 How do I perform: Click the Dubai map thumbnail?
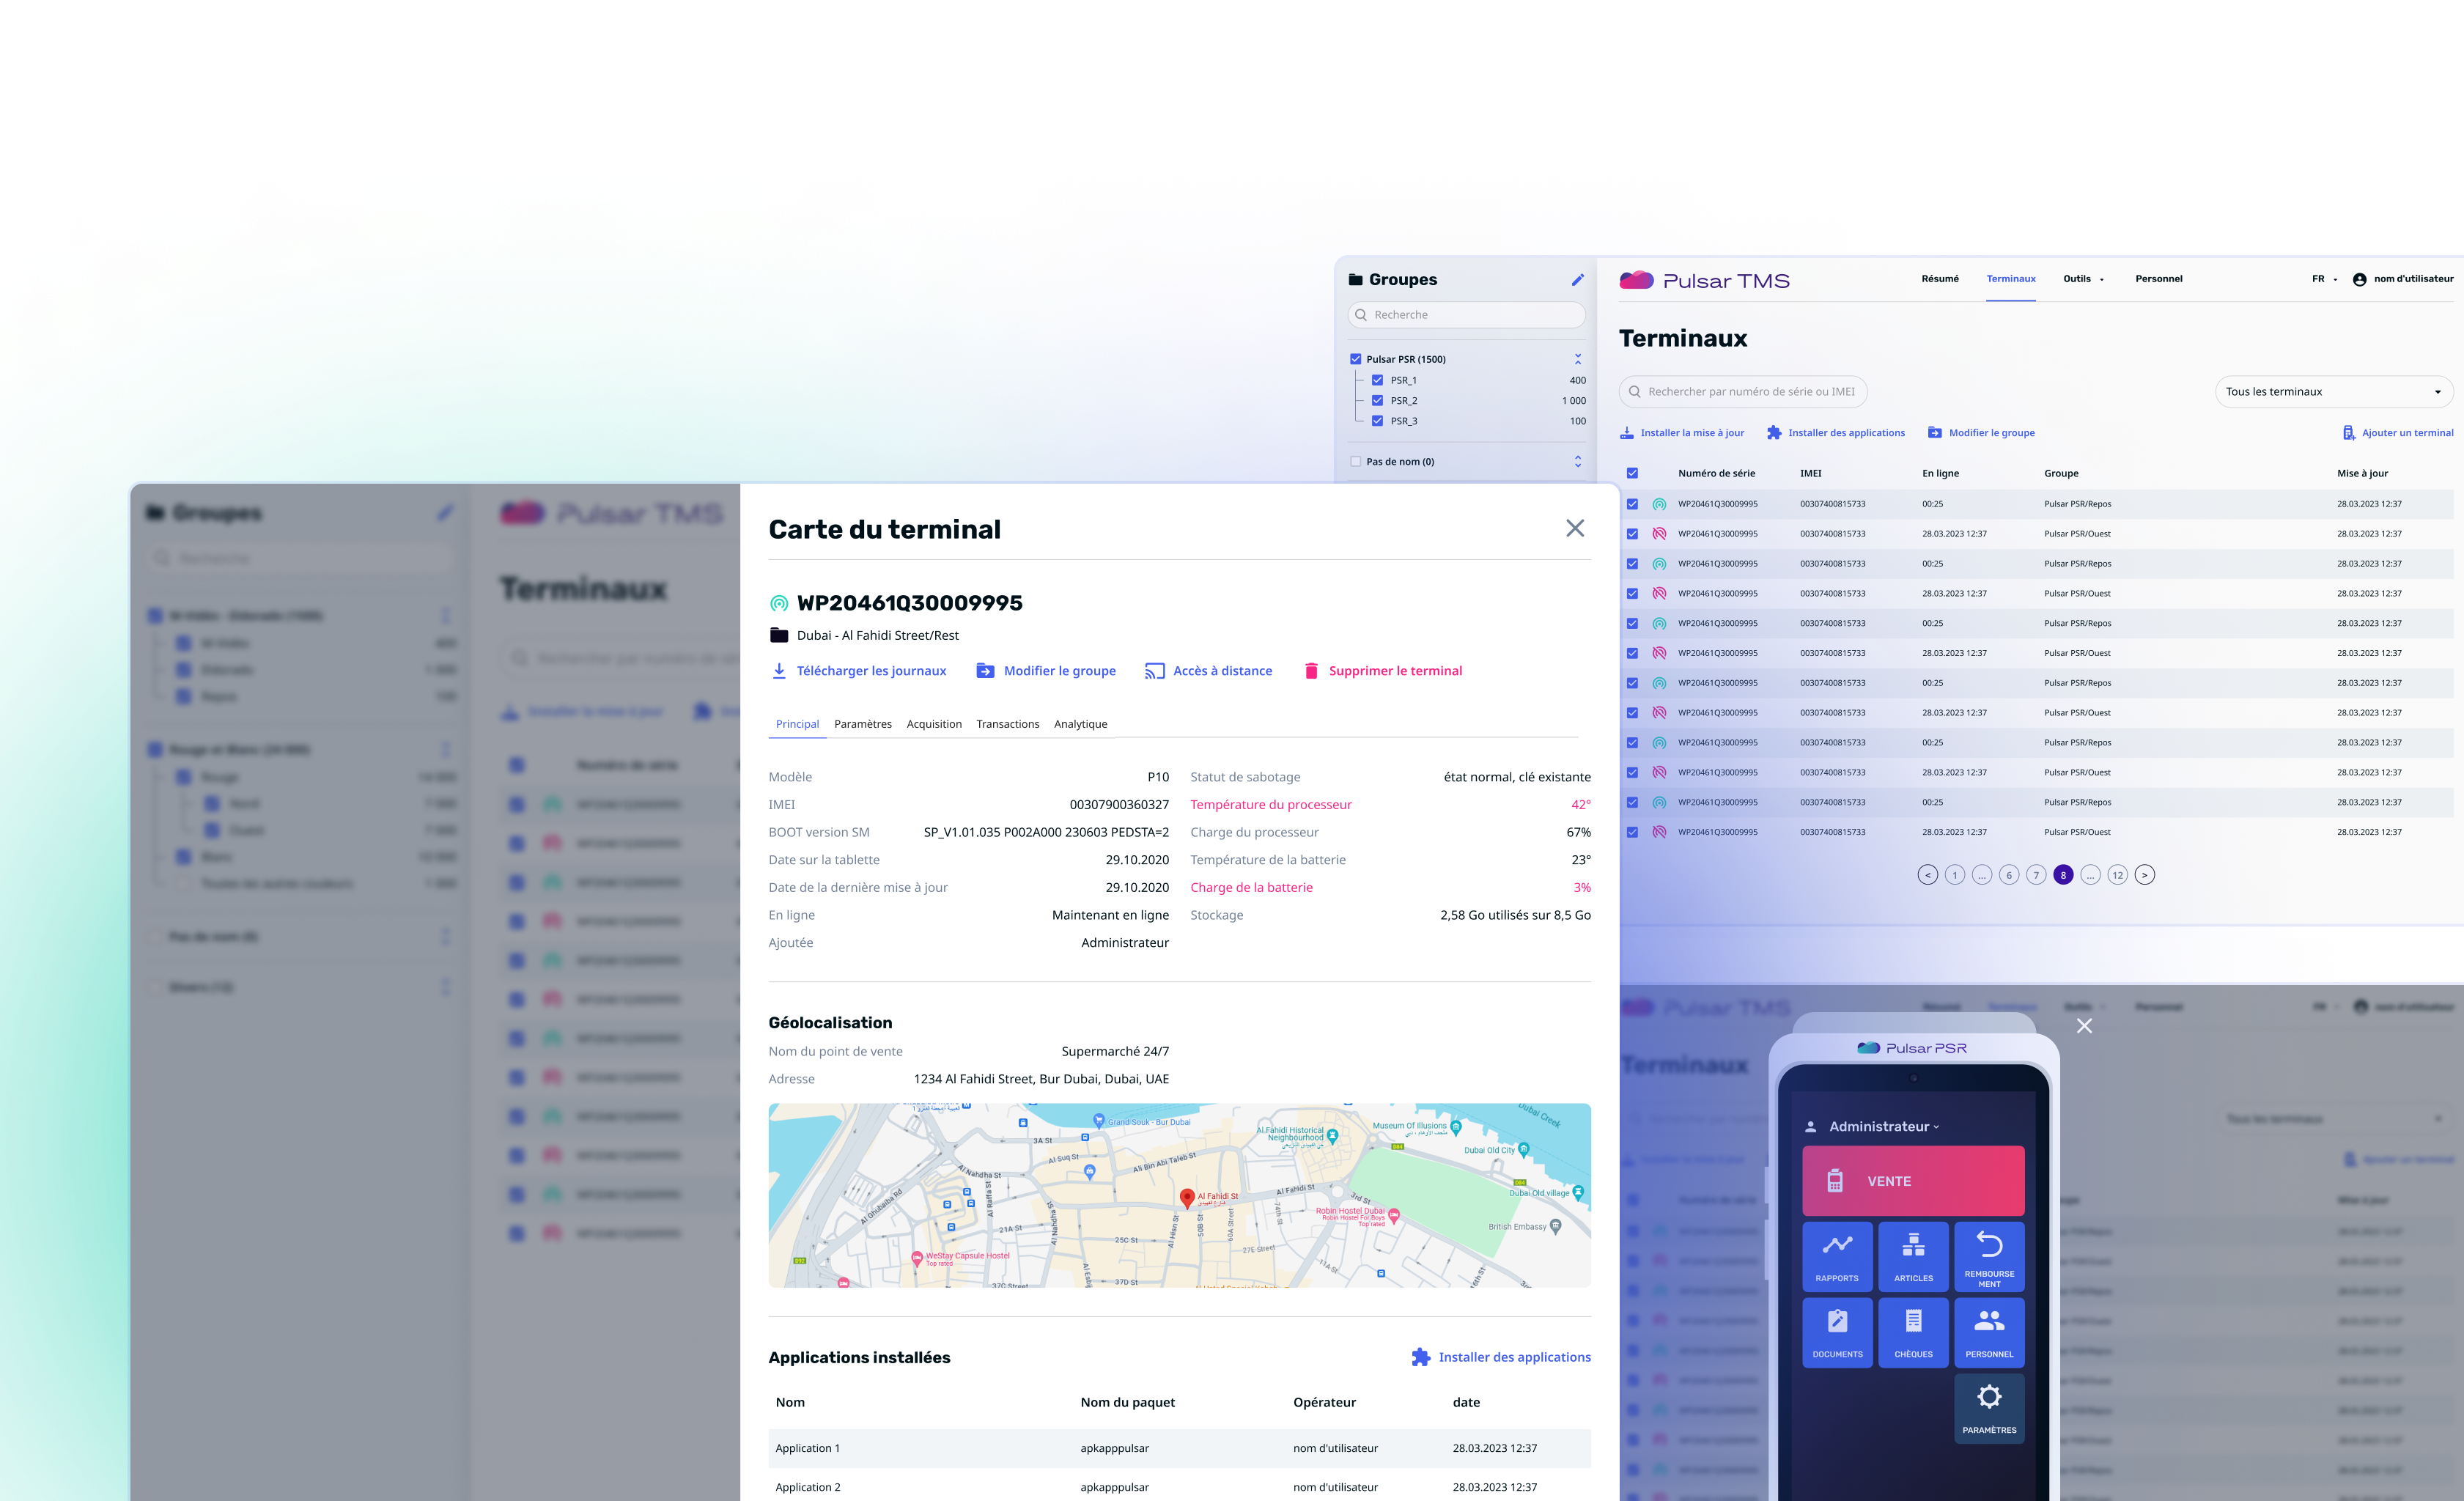click(1179, 1195)
